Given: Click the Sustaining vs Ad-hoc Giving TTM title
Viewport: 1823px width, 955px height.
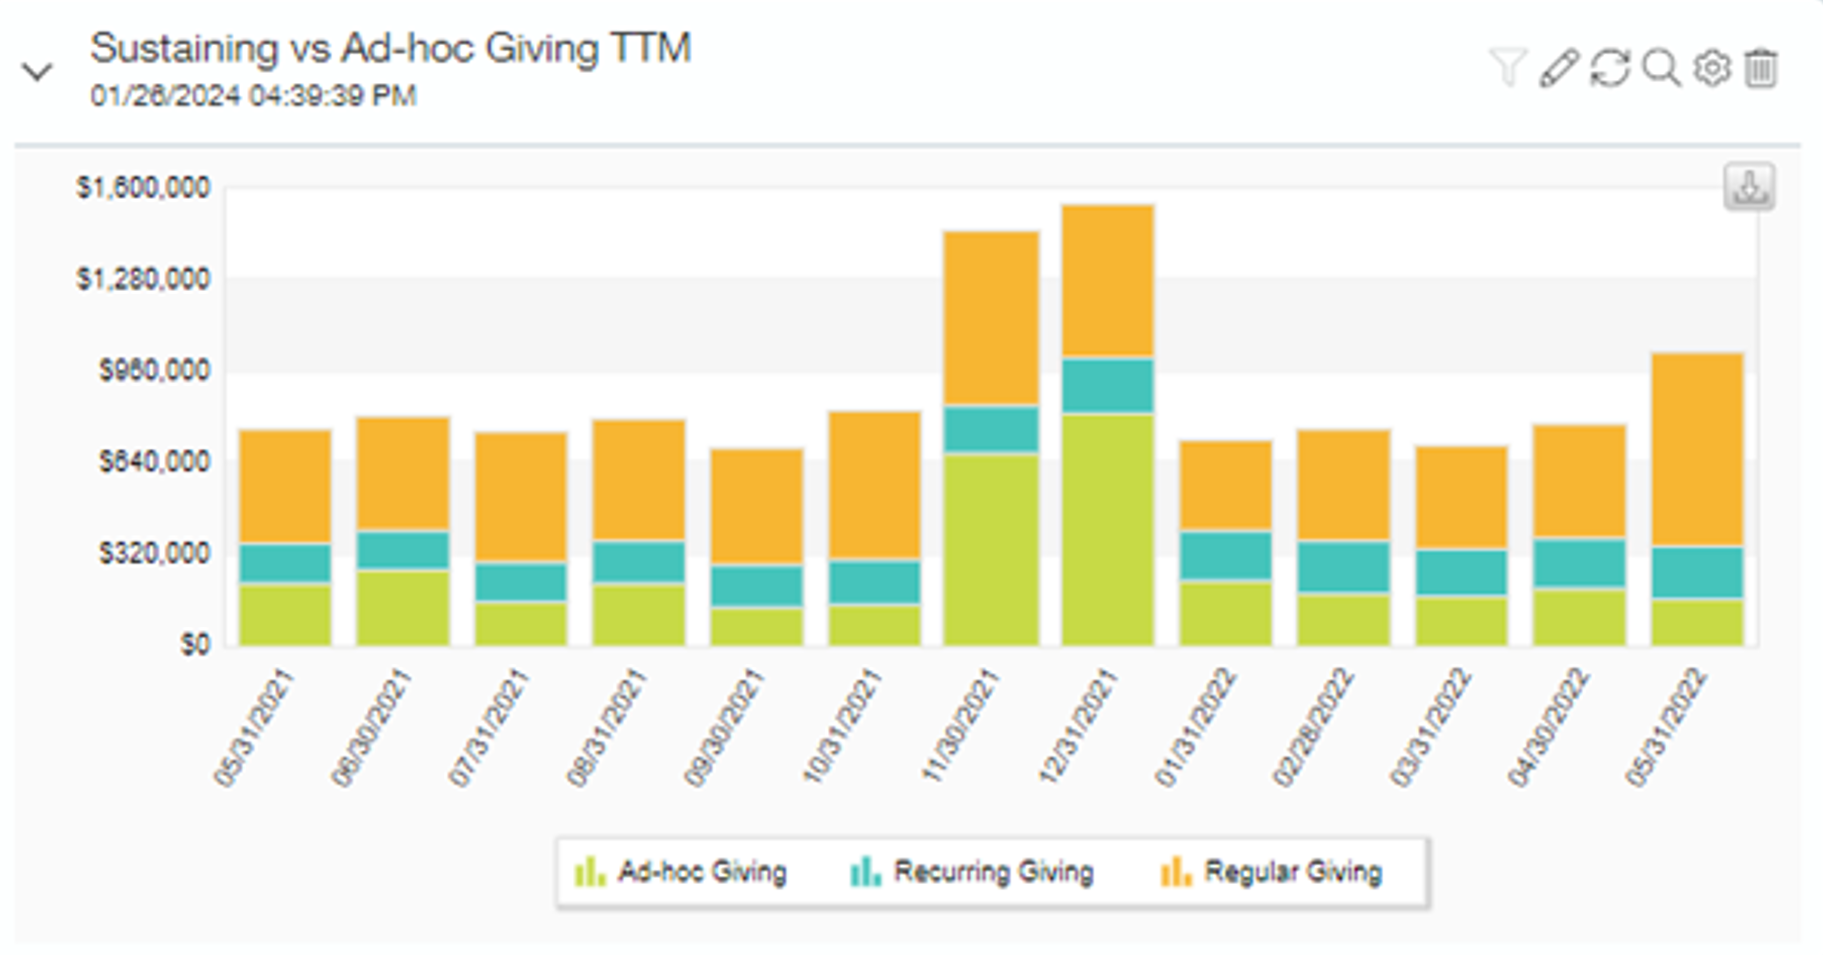Looking at the screenshot, I should [390, 48].
